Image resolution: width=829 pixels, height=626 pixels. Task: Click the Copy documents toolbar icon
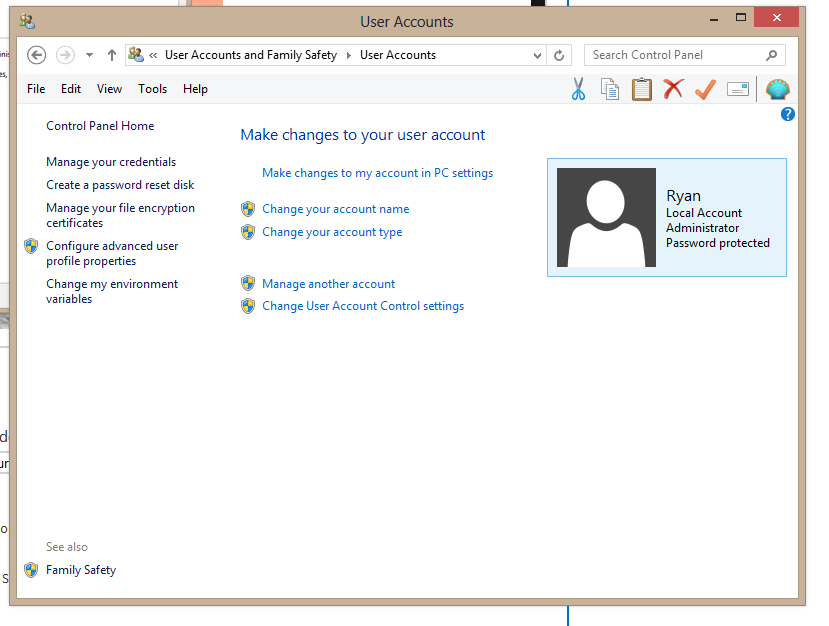(610, 89)
